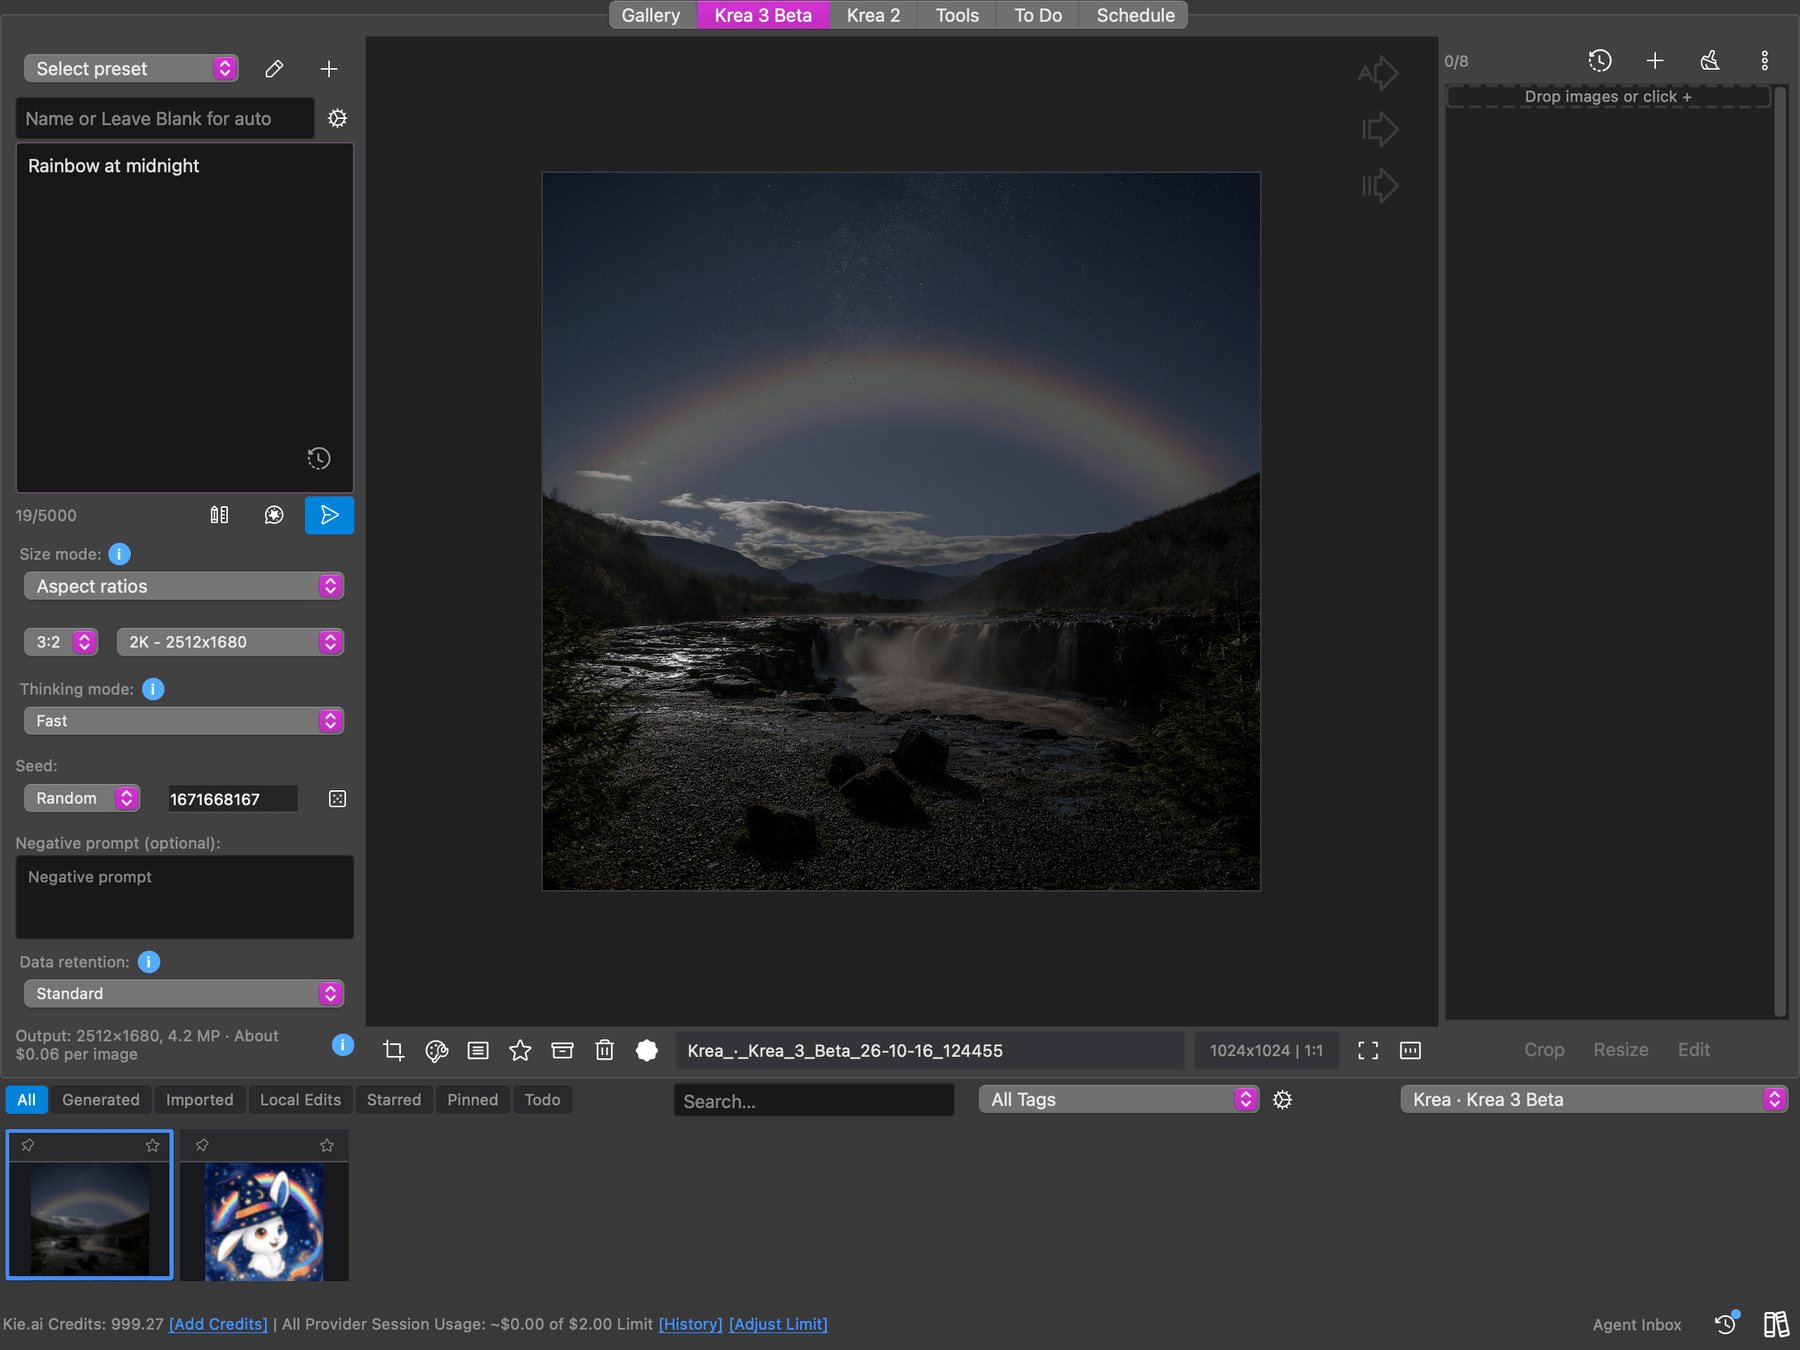This screenshot has width=1800, height=1350.
Task: Open the Schedule tab
Action: click(x=1135, y=15)
